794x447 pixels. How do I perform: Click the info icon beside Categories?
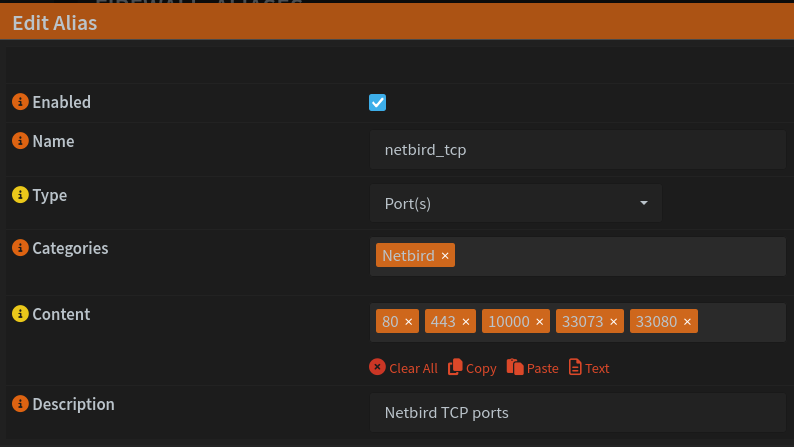click(x=19, y=248)
